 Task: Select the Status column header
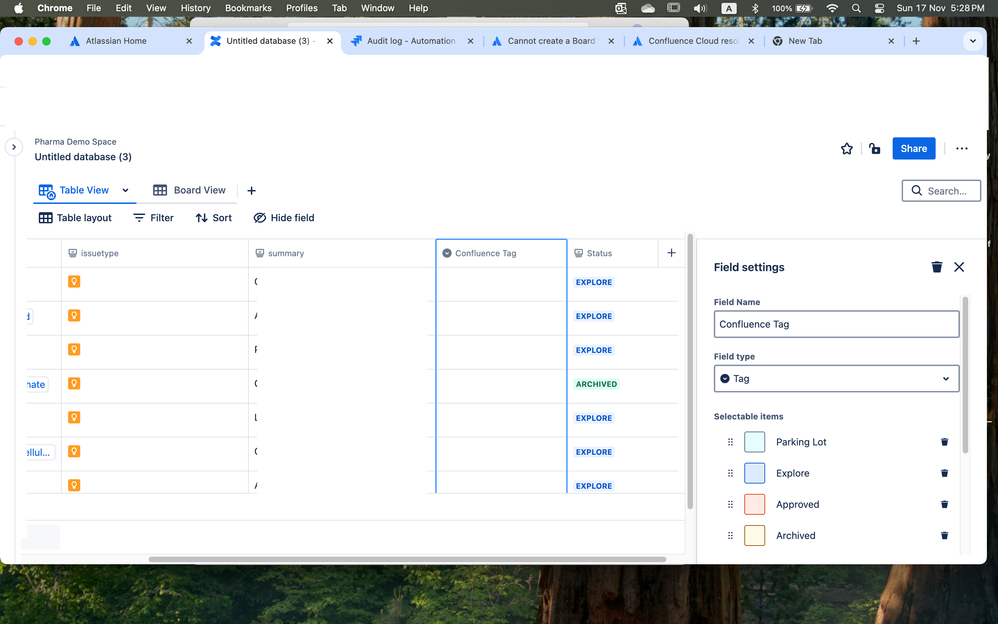point(612,253)
